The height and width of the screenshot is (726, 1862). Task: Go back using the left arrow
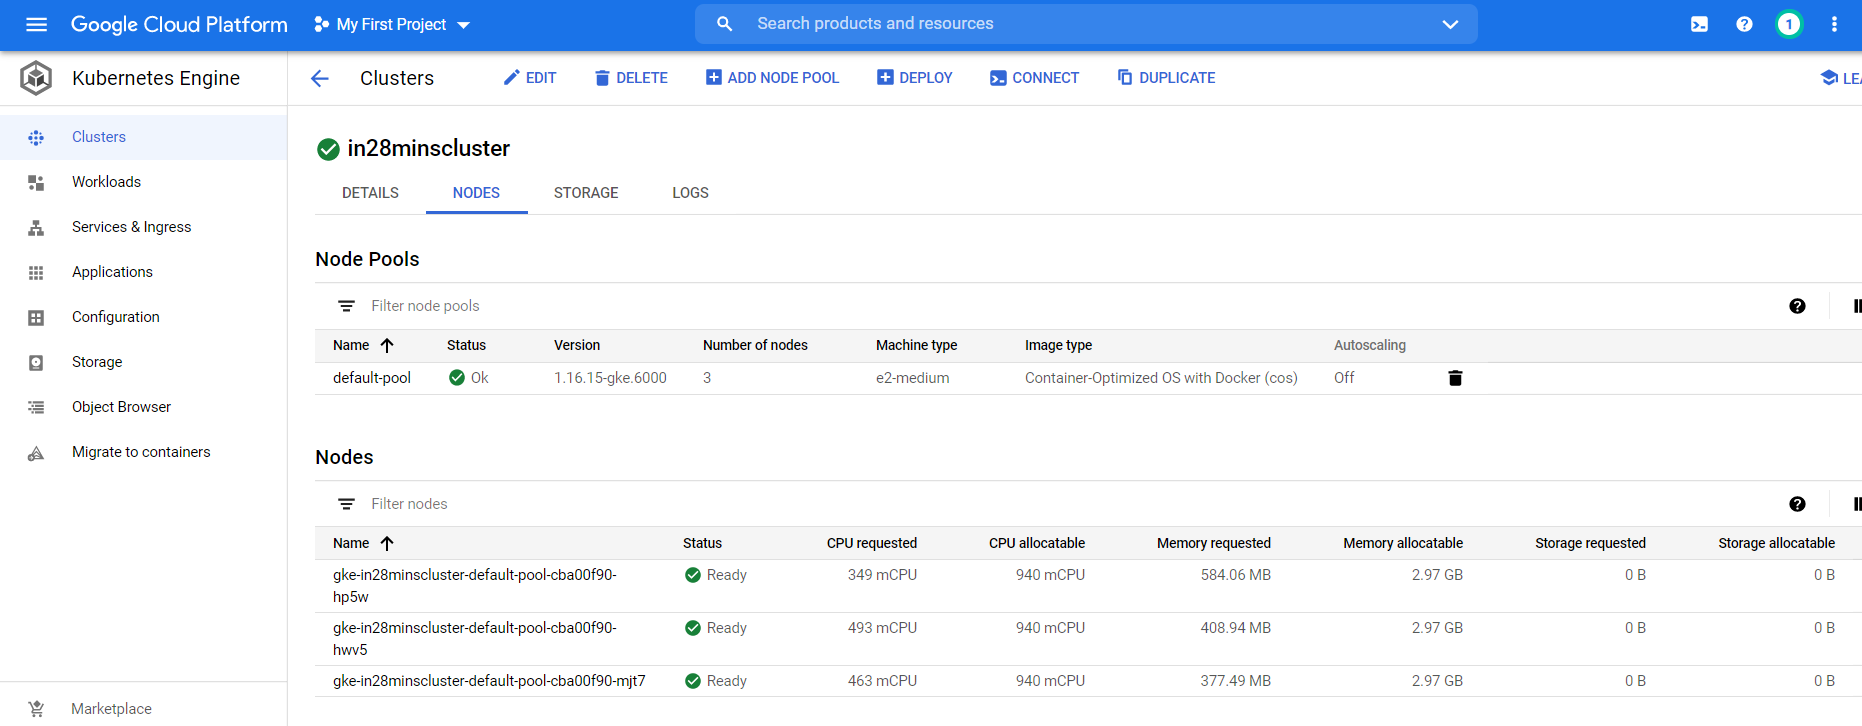tap(320, 78)
